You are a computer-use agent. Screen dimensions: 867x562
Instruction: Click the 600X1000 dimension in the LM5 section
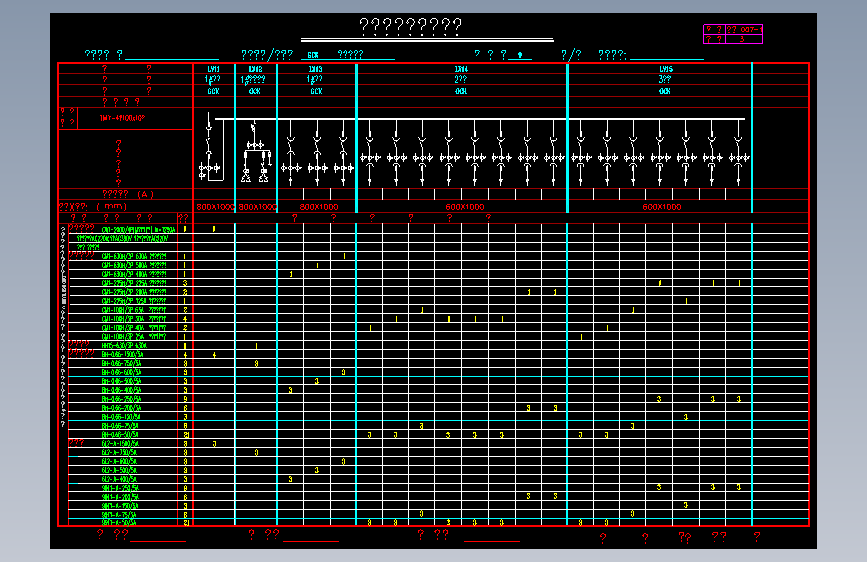click(661, 207)
